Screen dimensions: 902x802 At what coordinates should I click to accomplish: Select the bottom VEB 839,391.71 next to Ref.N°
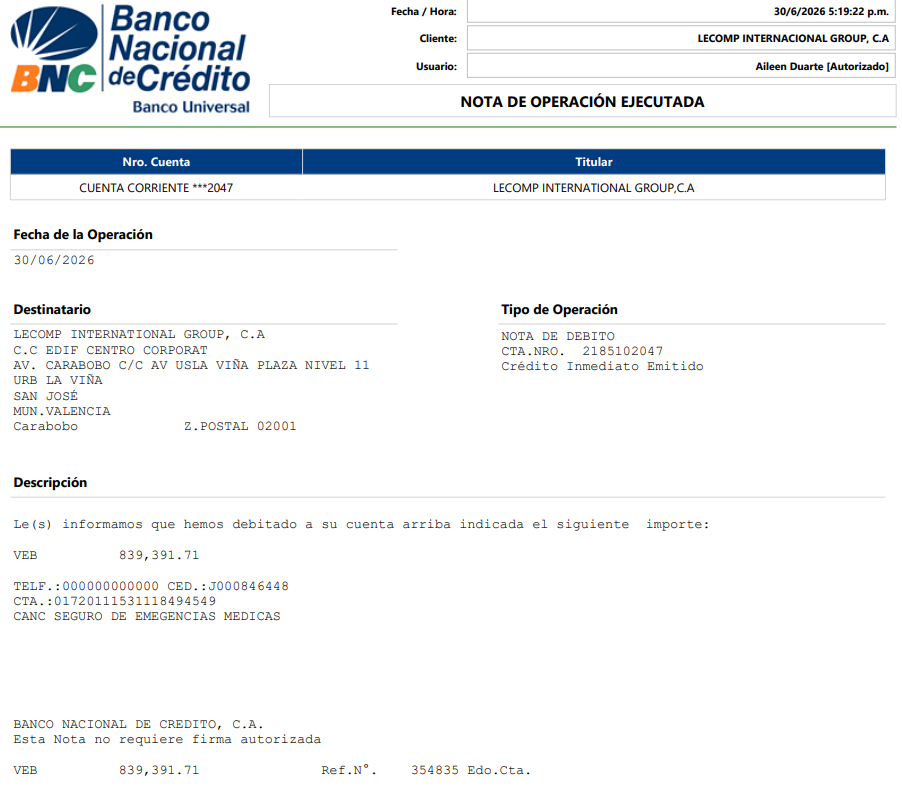pyautogui.click(x=106, y=770)
